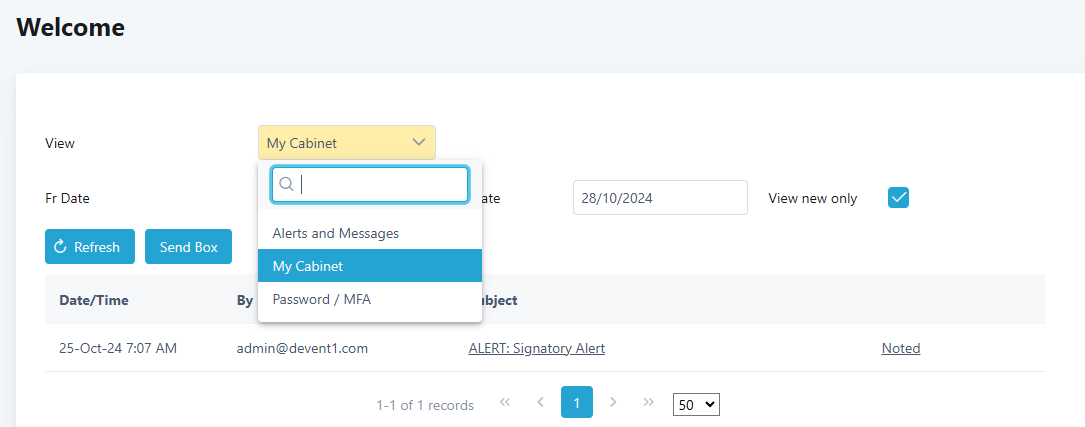Focus the dropdown search box
Viewport: 1085px width, 427px height.
click(370, 184)
